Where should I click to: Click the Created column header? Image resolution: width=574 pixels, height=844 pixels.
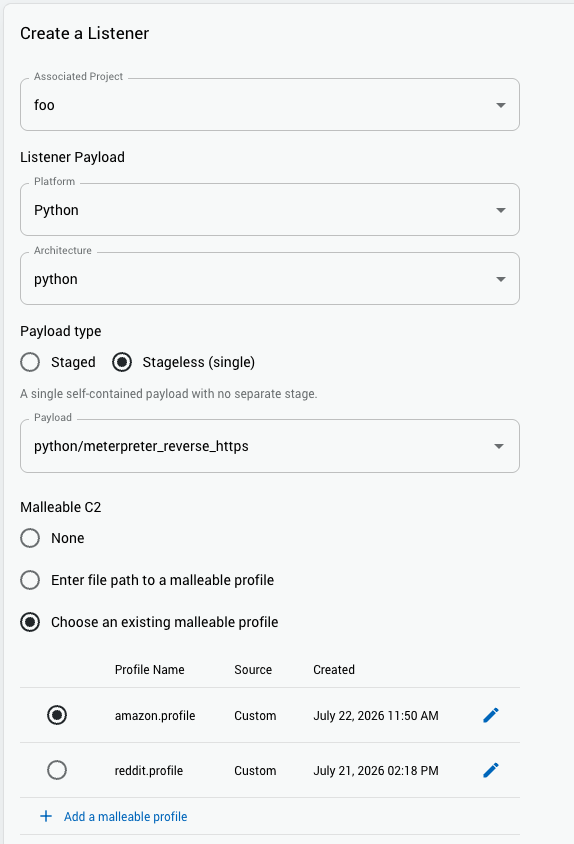(334, 670)
